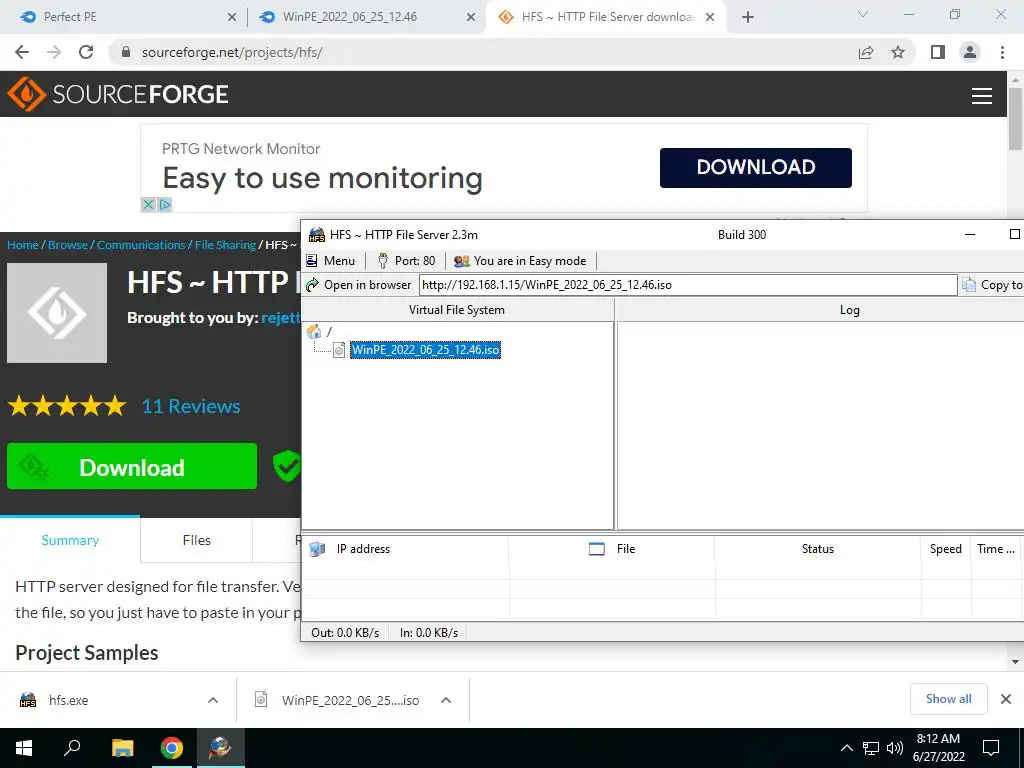Click the five-star rating

point(67,406)
